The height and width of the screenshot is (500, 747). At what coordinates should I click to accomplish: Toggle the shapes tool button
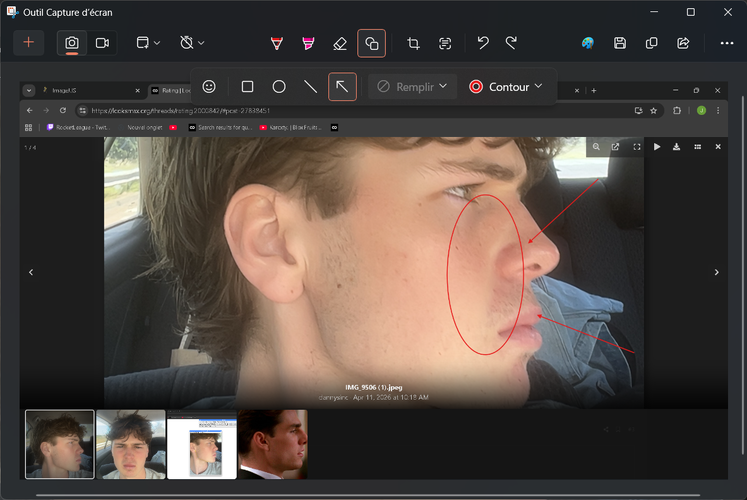[372, 43]
